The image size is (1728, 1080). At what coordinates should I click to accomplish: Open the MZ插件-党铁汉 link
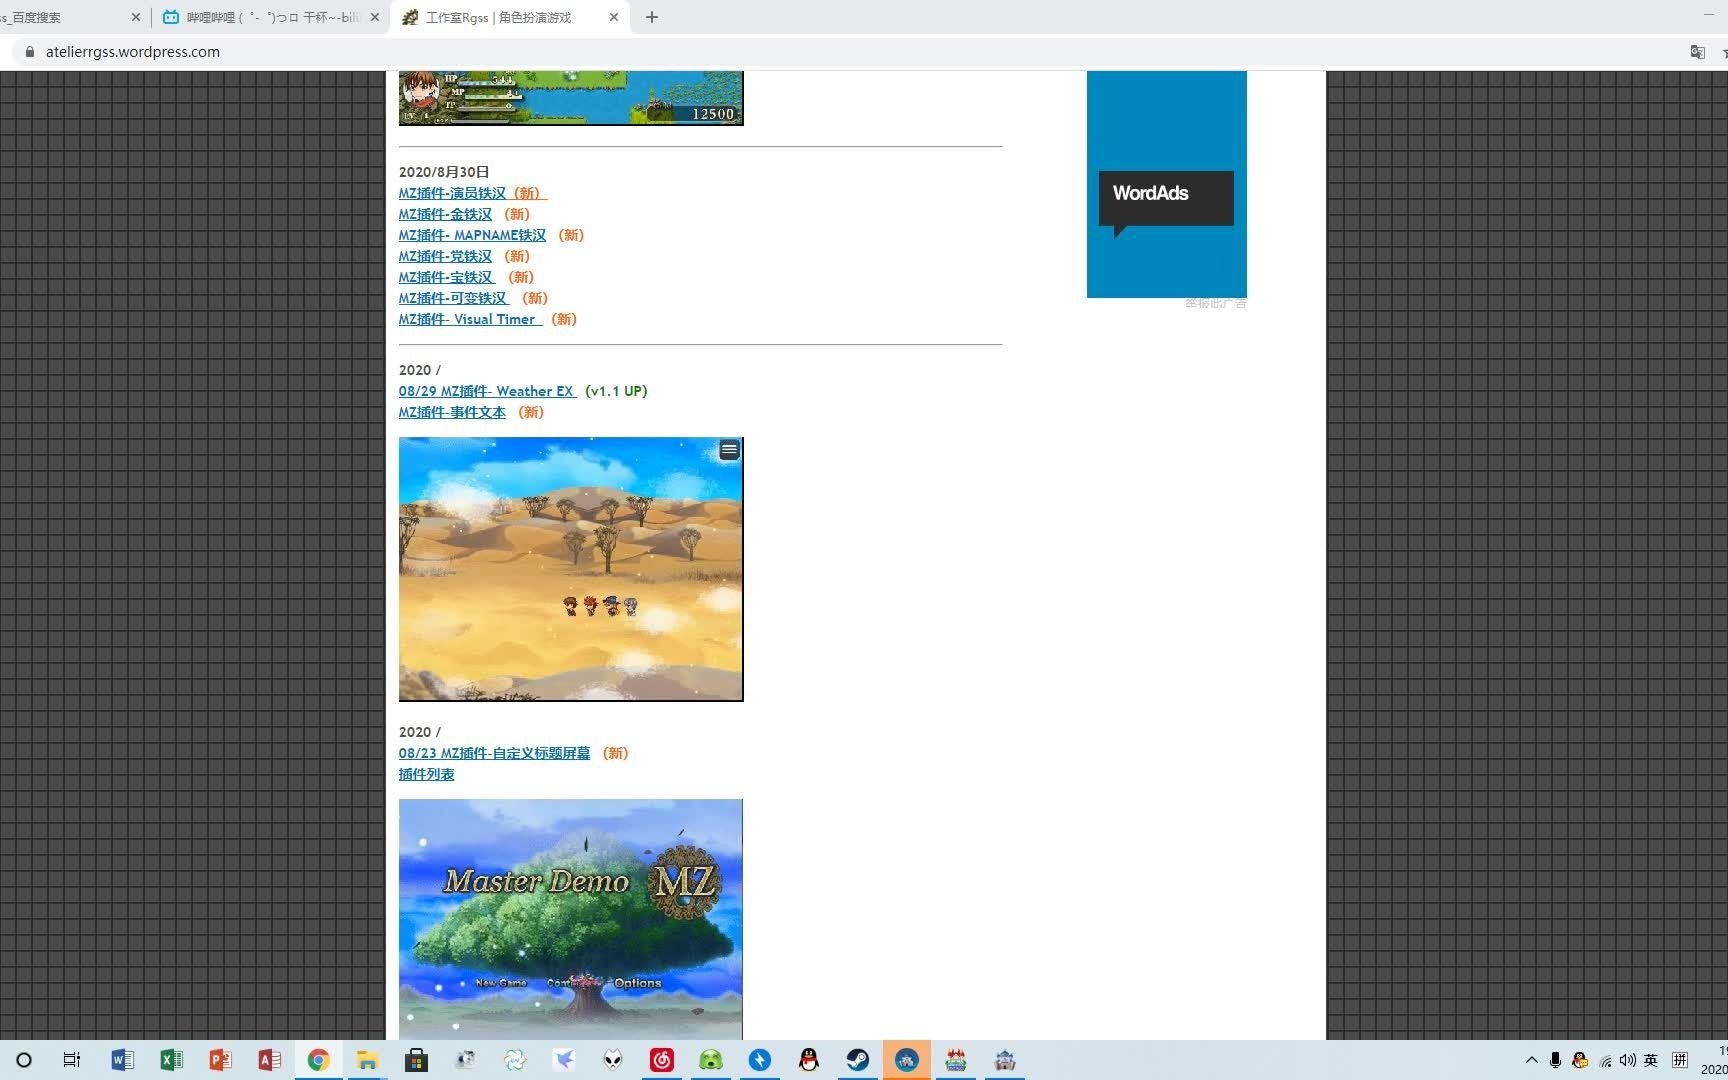click(x=446, y=256)
